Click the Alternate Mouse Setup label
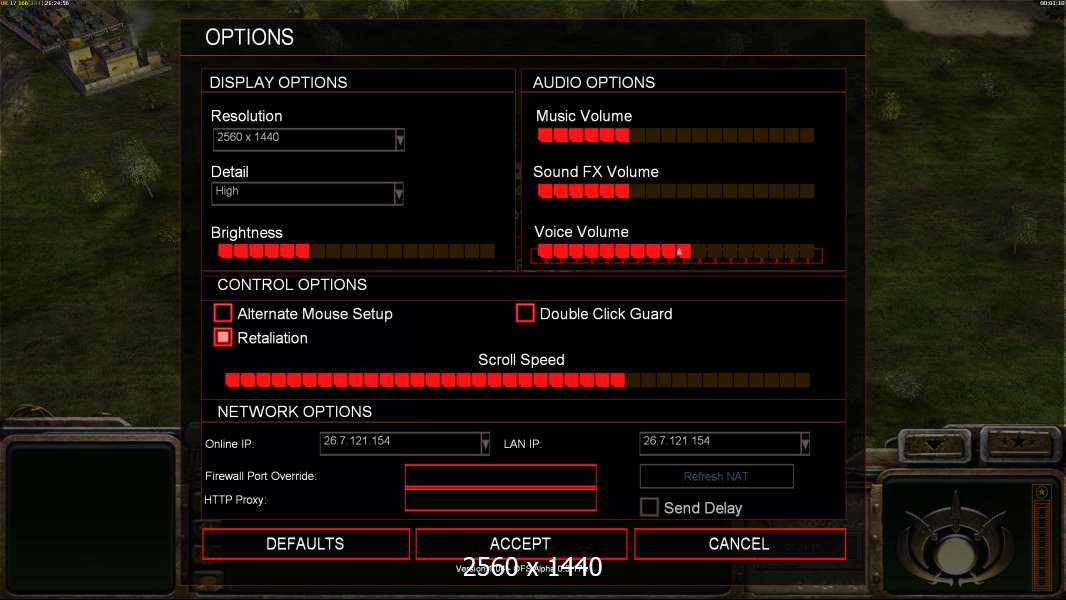The height and width of the screenshot is (600, 1066). coord(315,314)
